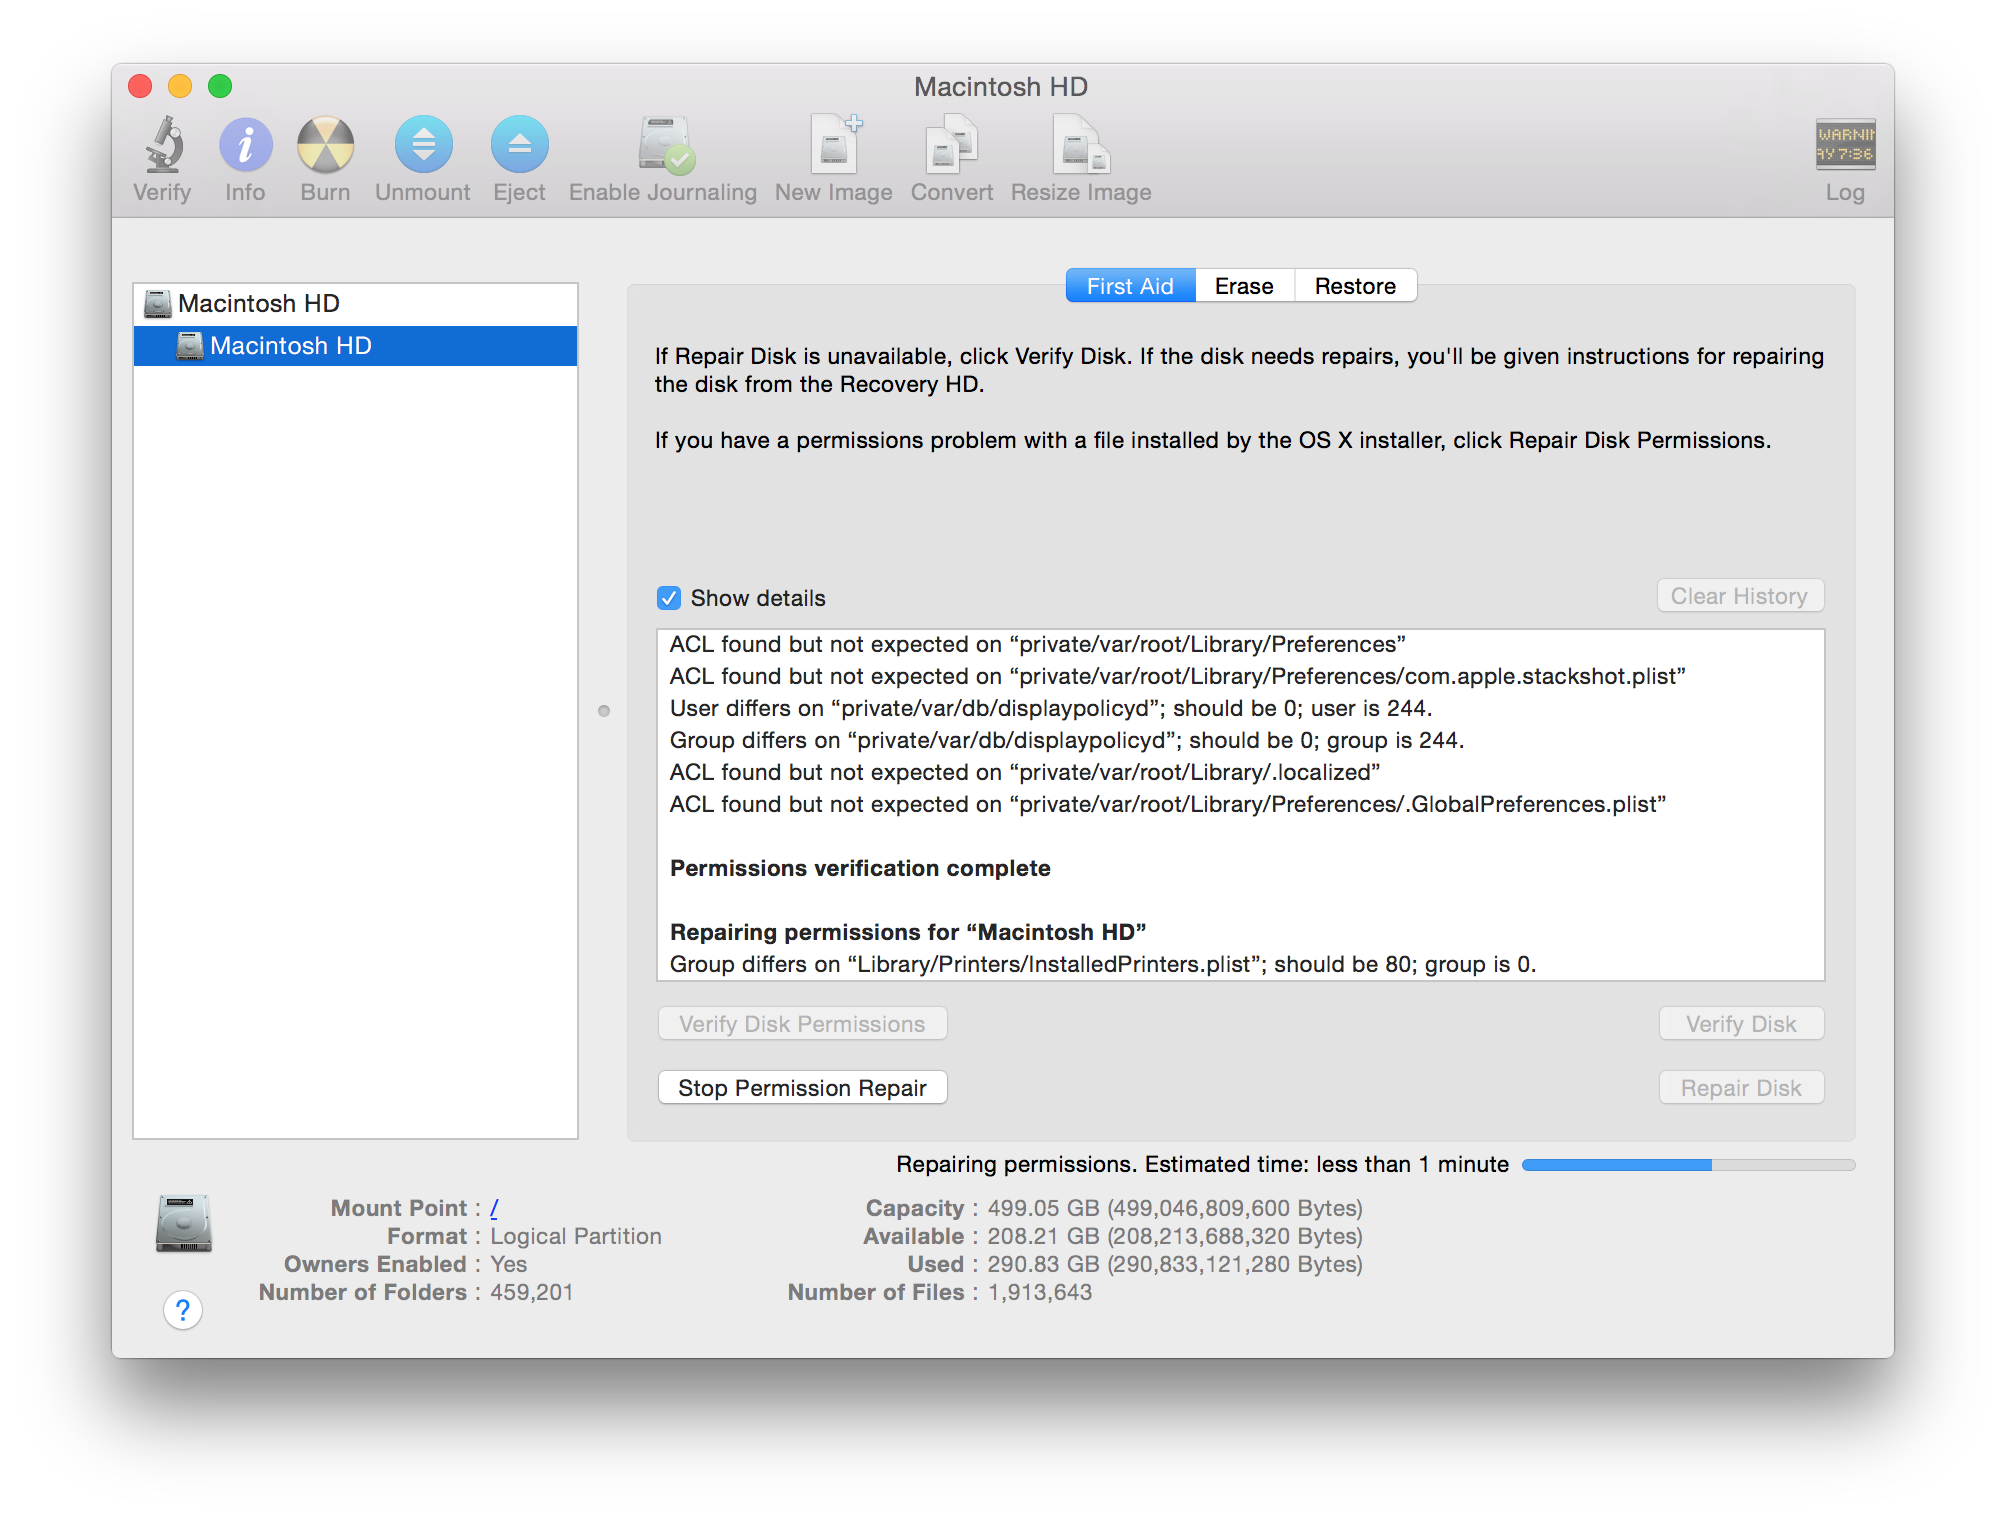Image resolution: width=2006 pixels, height=1518 pixels.
Task: Minimize the window with the yellow button
Action: tap(180, 87)
